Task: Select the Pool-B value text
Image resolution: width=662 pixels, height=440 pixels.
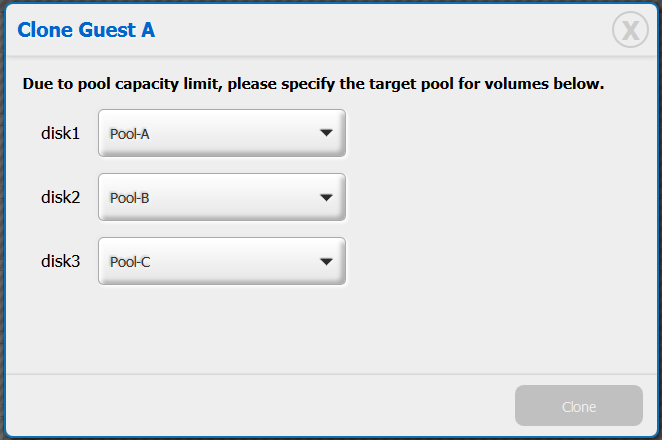Action: click(130, 198)
